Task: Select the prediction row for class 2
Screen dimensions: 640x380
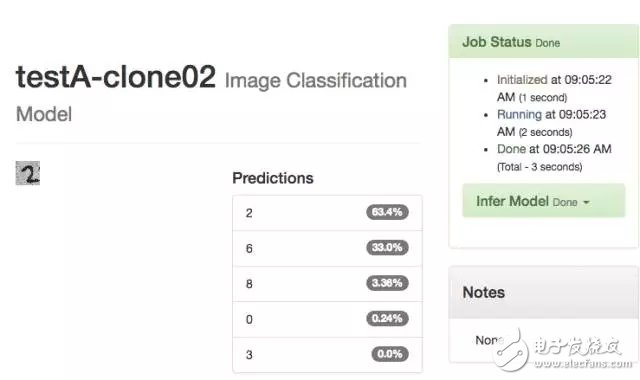Action: click(327, 213)
